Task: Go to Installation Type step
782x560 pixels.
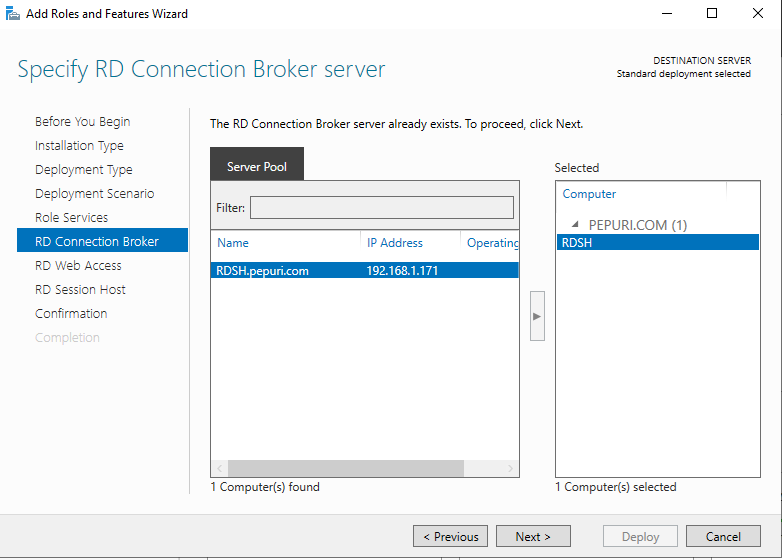Action: click(x=79, y=146)
